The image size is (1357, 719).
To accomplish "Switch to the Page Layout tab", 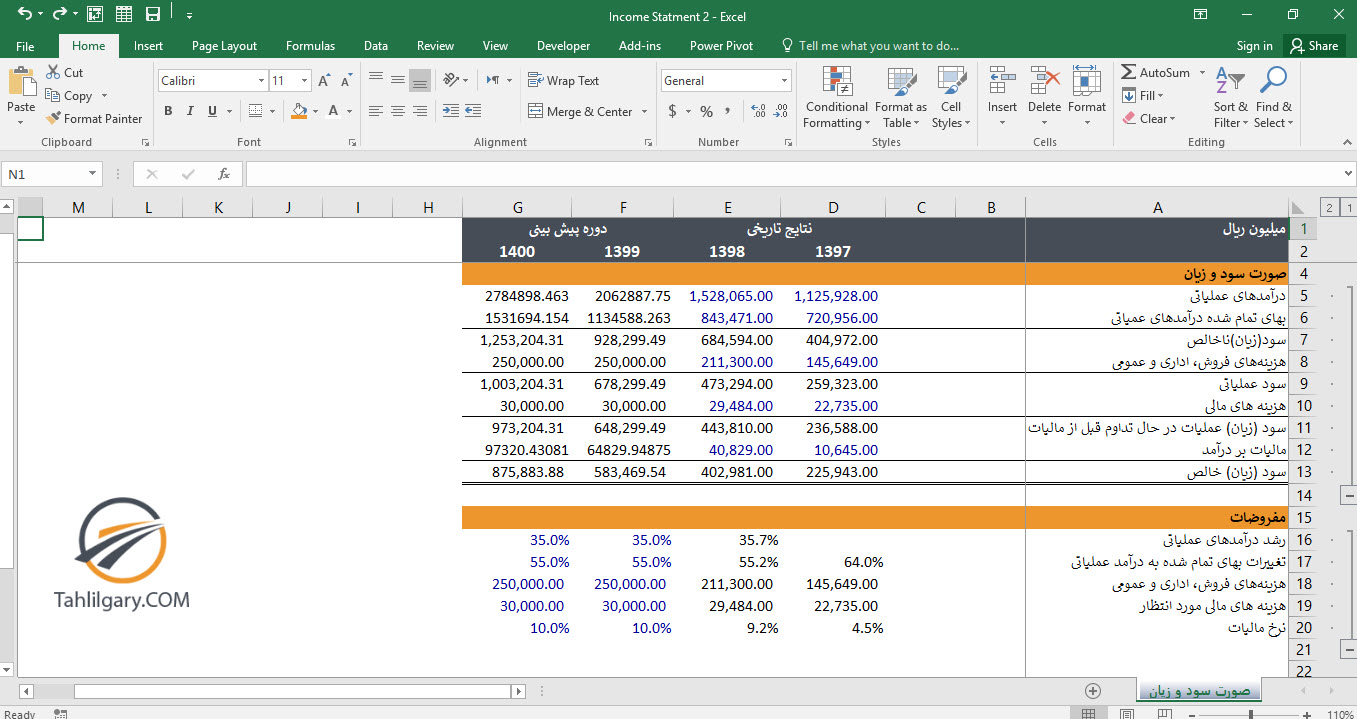I will click(x=224, y=46).
